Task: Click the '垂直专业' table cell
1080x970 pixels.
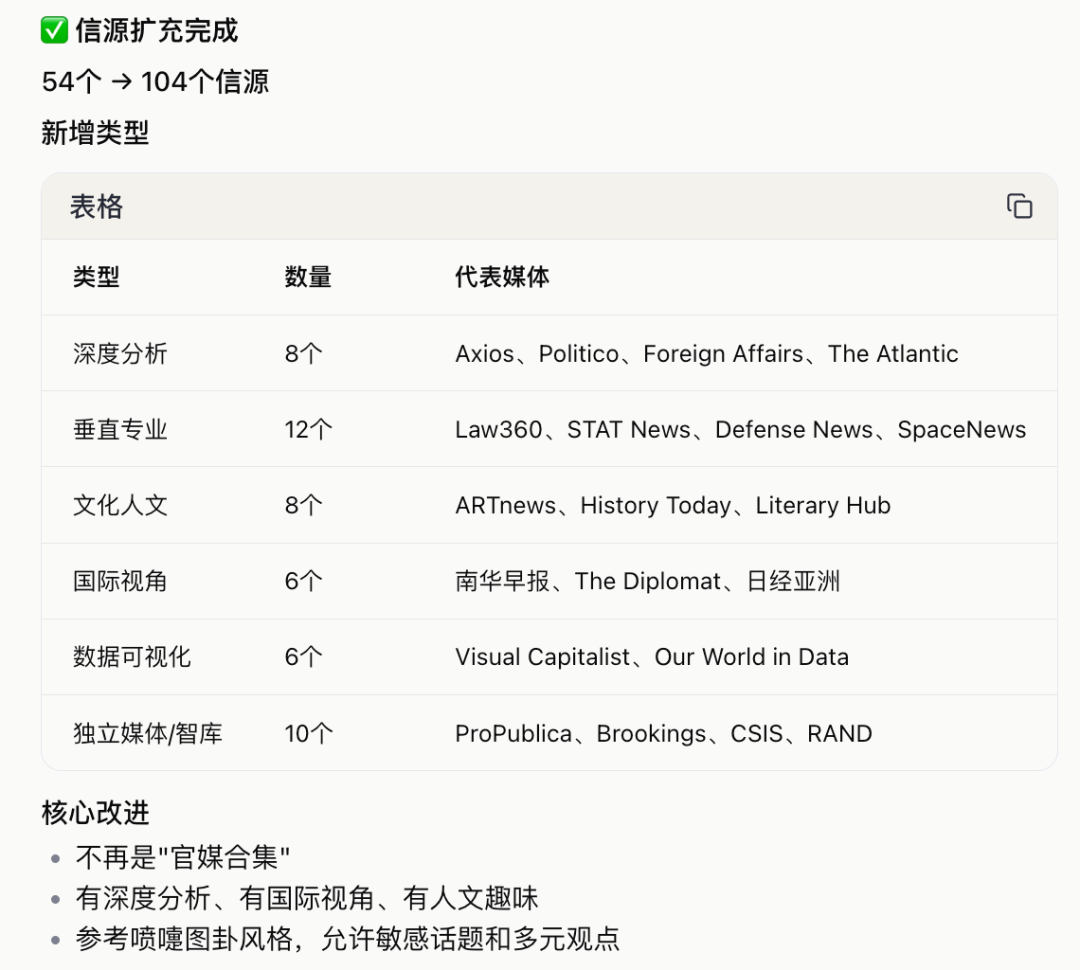Action: point(120,429)
